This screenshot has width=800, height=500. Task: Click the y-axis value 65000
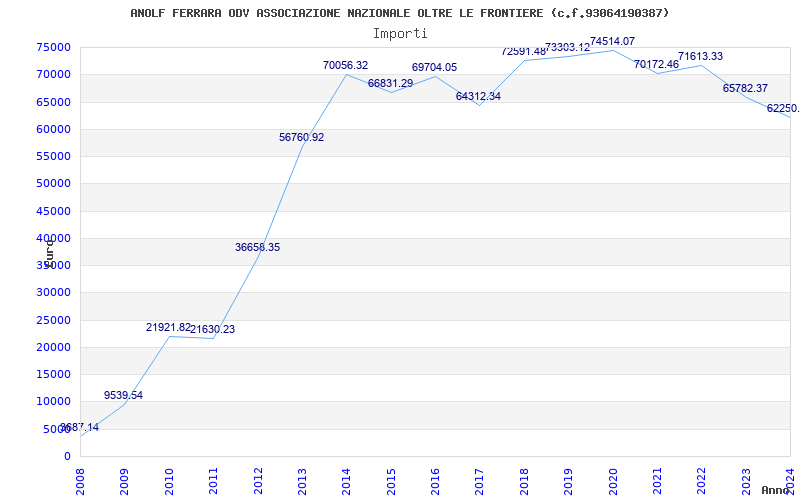(54, 102)
